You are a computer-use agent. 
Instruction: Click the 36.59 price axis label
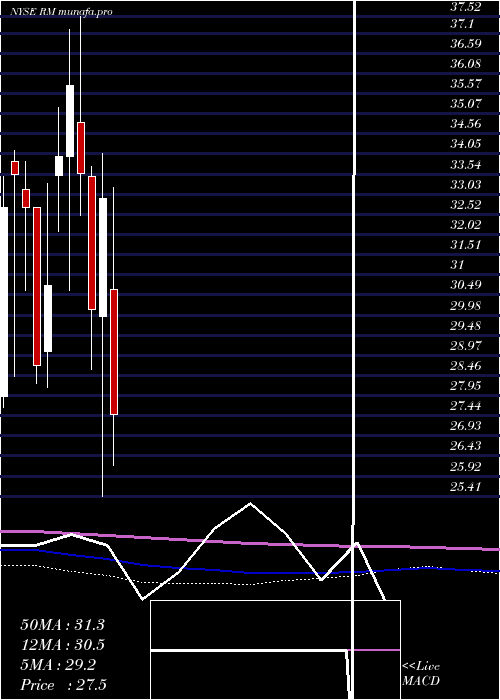click(x=466, y=44)
